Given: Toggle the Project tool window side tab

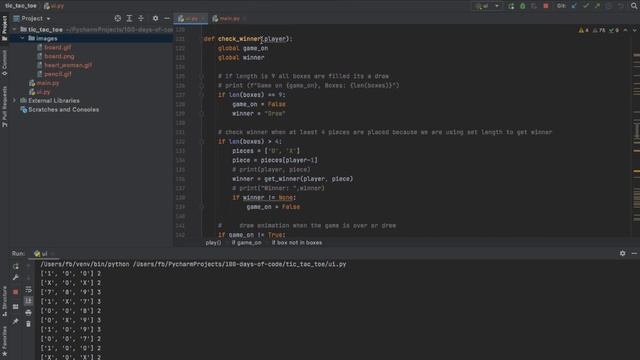Looking at the screenshot, I should [x=4, y=28].
